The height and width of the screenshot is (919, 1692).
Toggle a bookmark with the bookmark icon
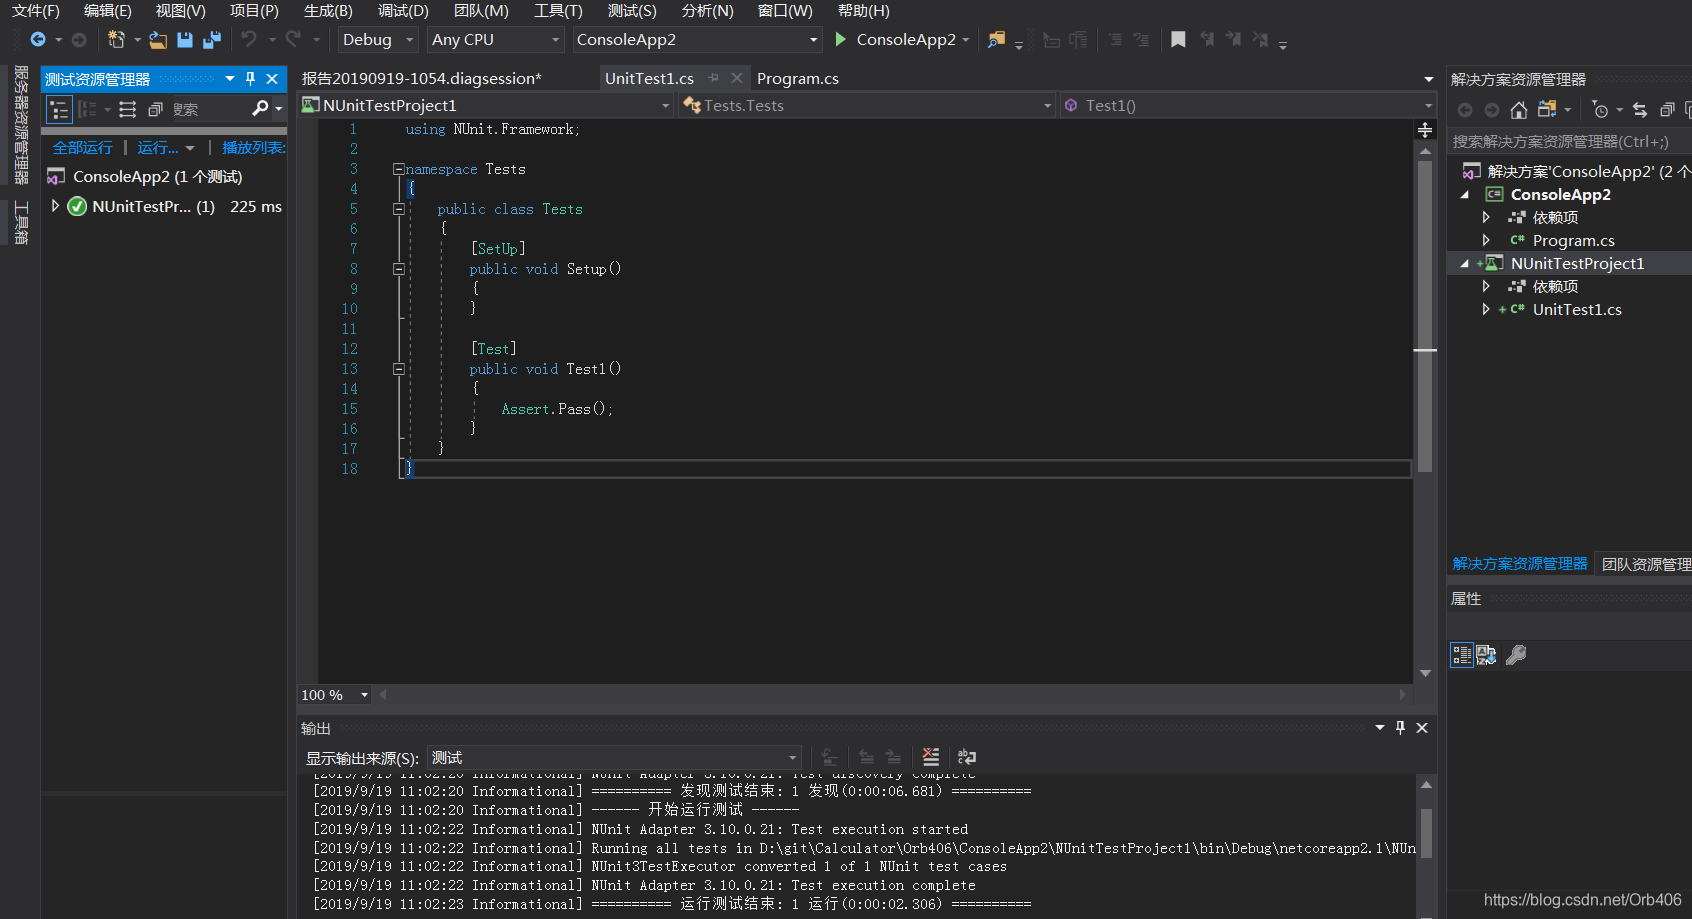click(x=1178, y=40)
